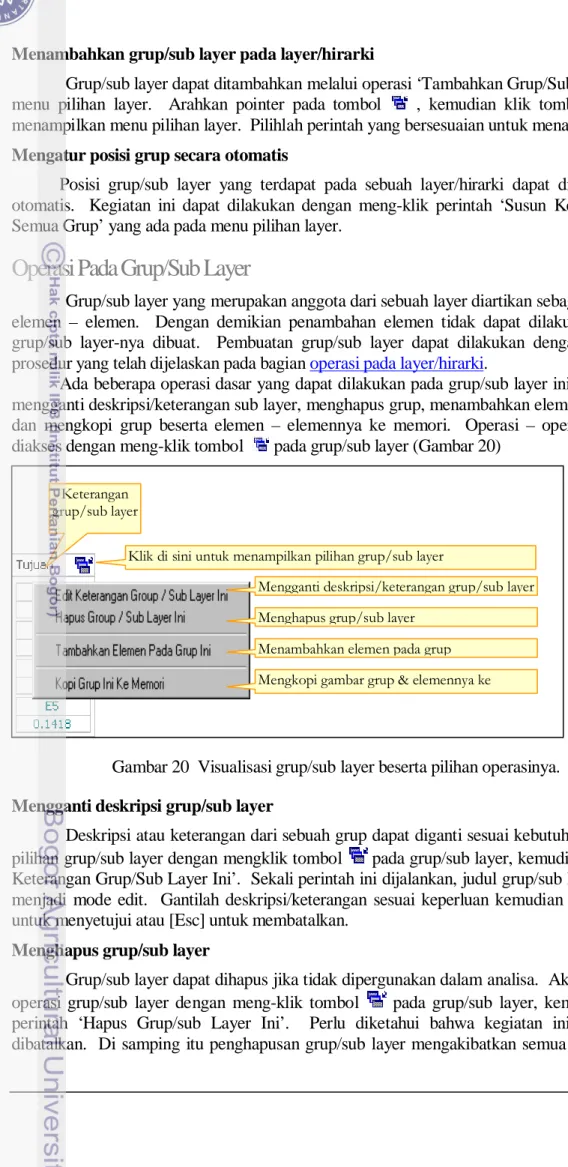Click heading 'Mengatur posisi grup secara otomatis'
568x1167 pixels.
point(150,156)
